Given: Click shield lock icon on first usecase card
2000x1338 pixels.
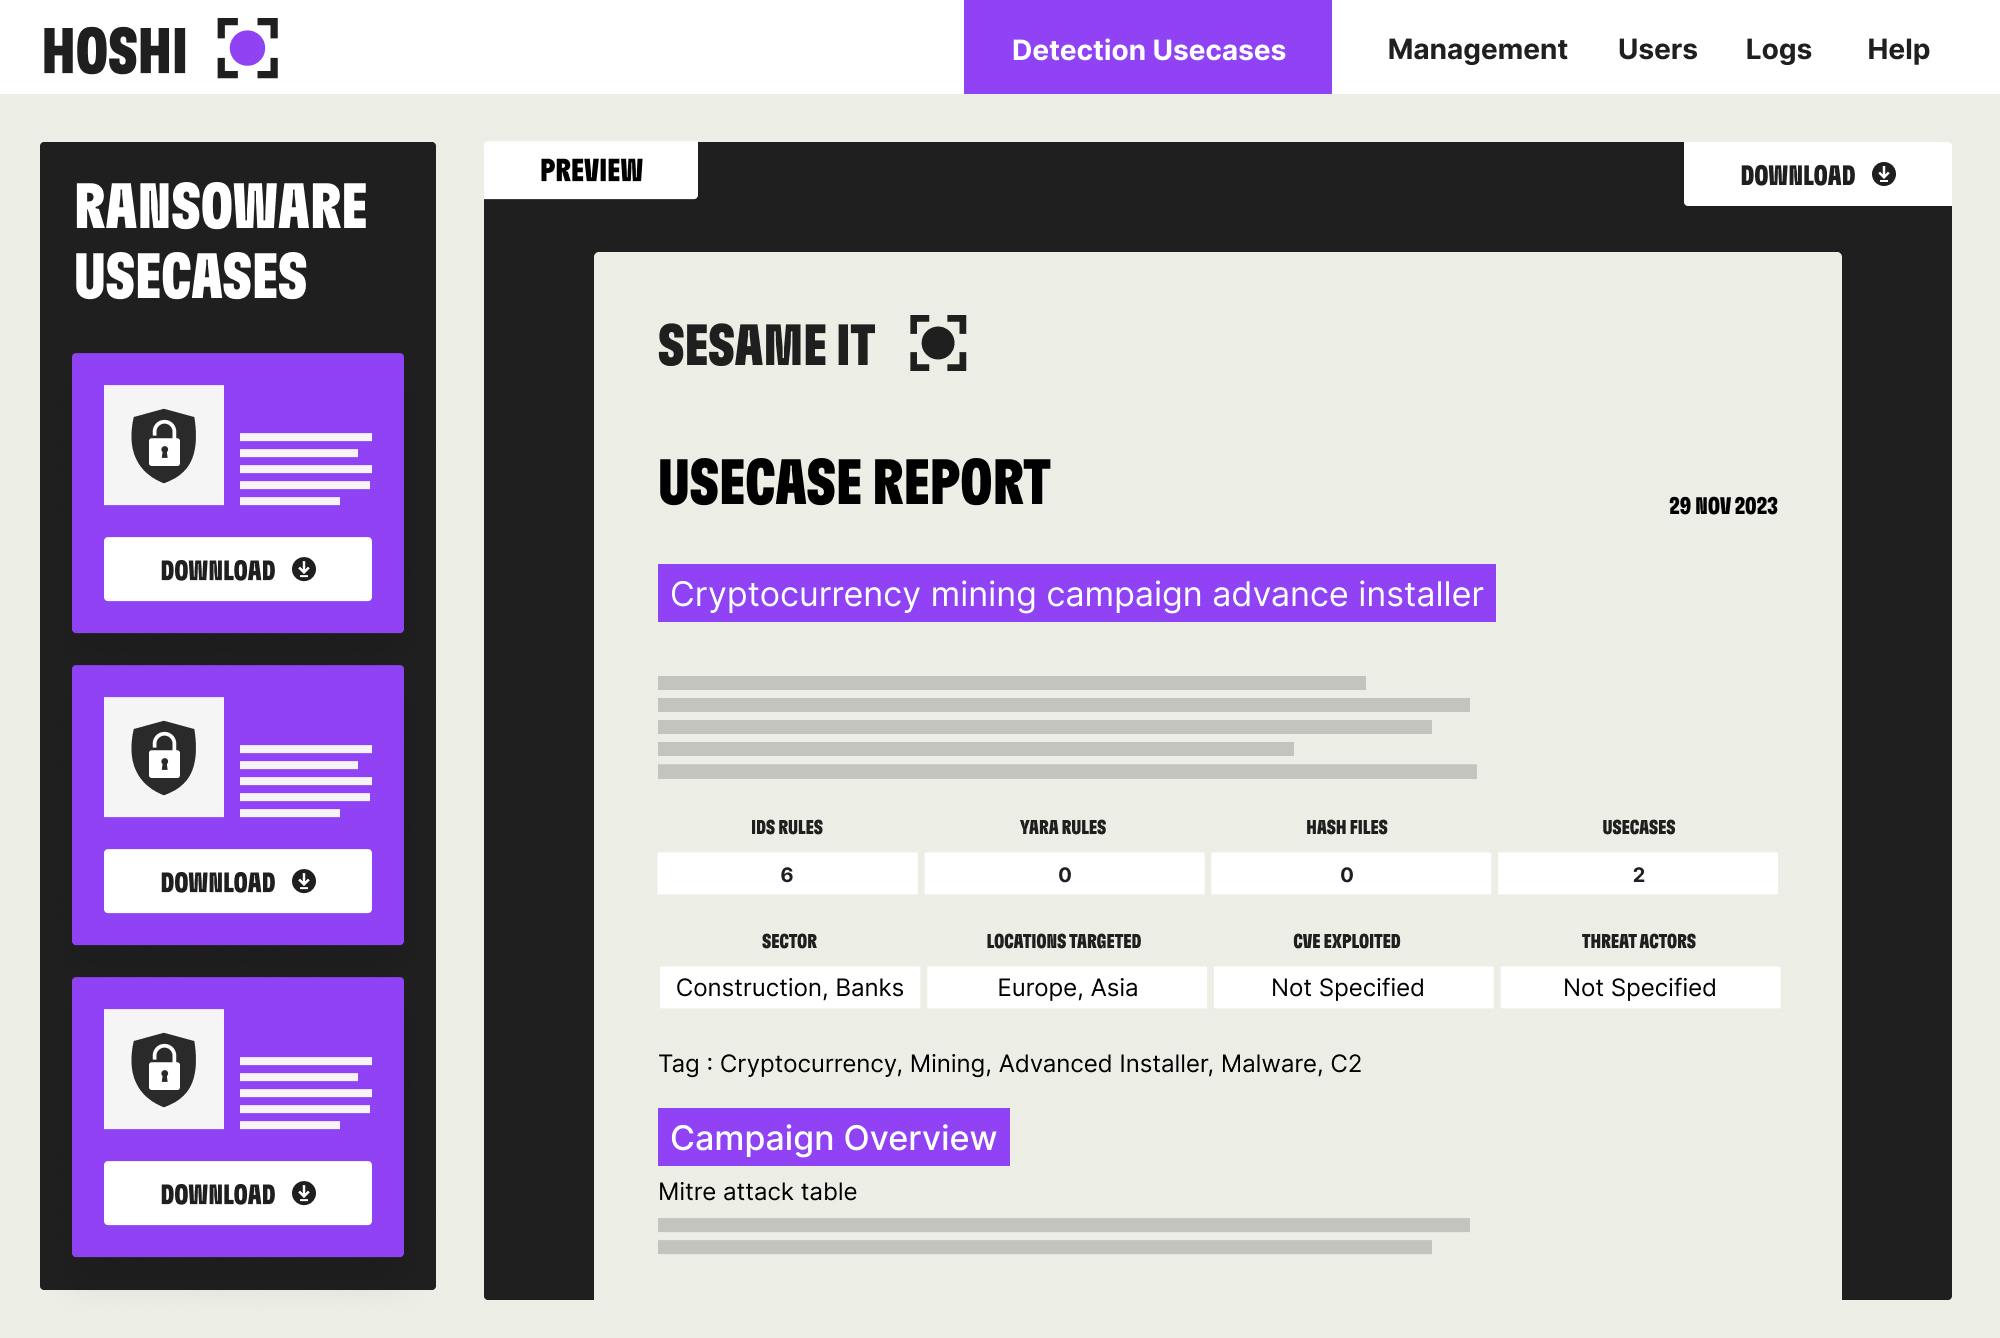Looking at the screenshot, I should 164,445.
